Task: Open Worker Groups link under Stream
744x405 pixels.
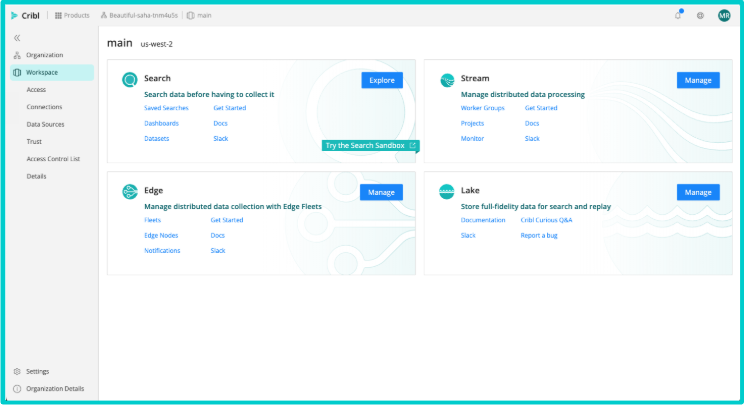Action: (482, 107)
